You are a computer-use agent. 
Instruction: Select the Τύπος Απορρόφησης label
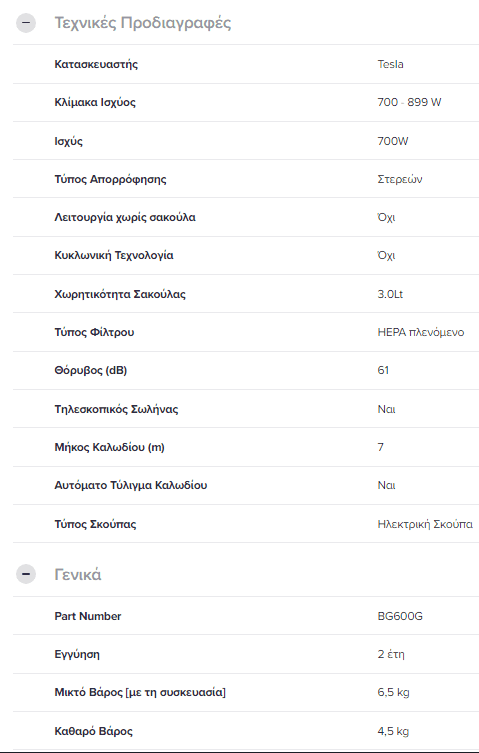pyautogui.click(x=111, y=179)
